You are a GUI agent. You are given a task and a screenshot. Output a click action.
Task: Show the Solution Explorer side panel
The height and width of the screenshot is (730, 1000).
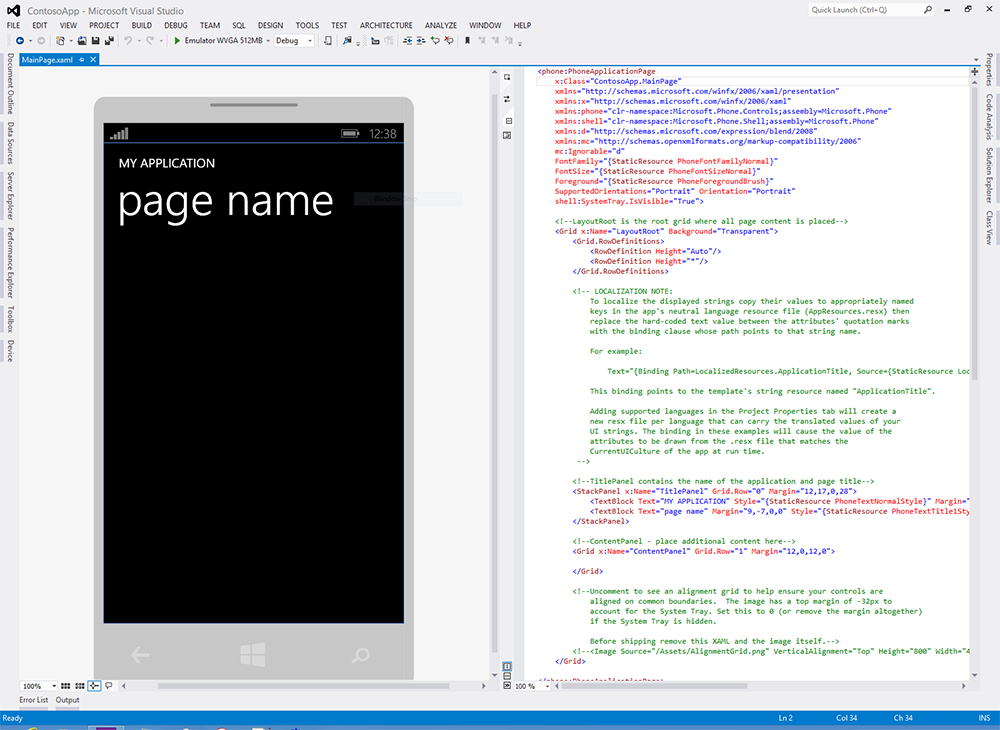[x=989, y=175]
